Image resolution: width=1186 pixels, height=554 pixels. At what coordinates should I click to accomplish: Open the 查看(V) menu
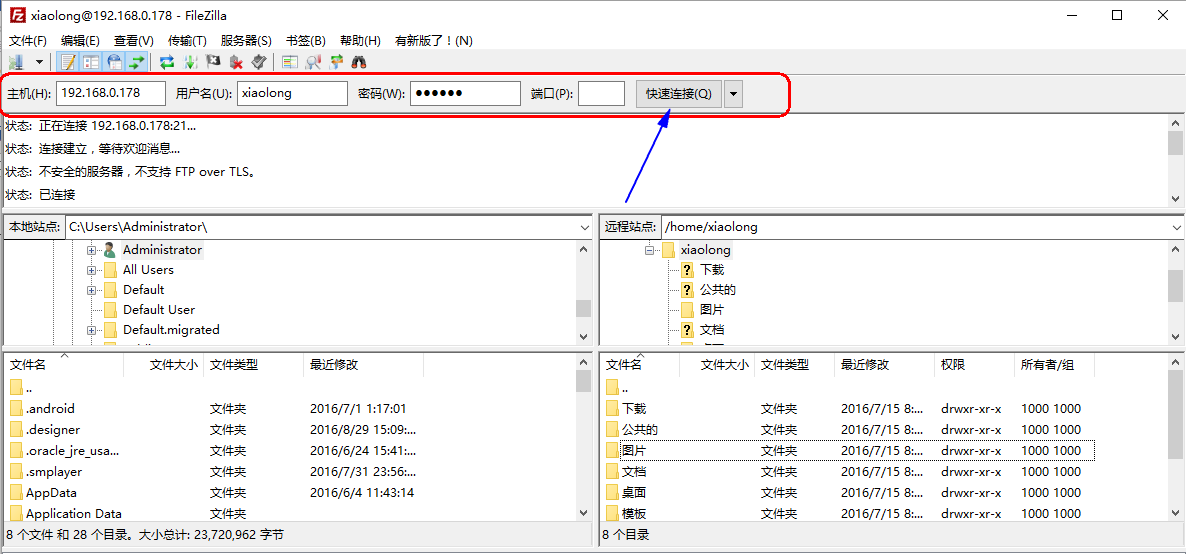(x=134, y=40)
